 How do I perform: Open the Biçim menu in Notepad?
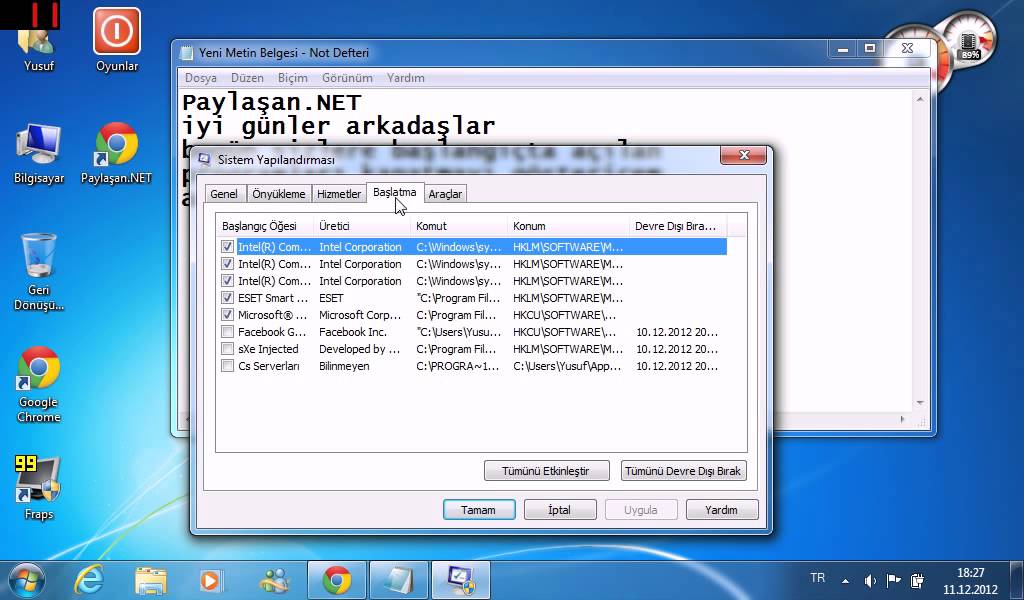pos(293,78)
